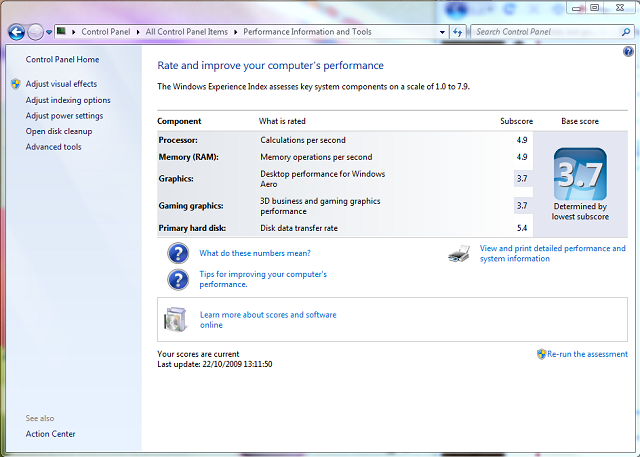The width and height of the screenshot is (640, 457).
Task: Open Adjust indexing options
Action: [68, 100]
